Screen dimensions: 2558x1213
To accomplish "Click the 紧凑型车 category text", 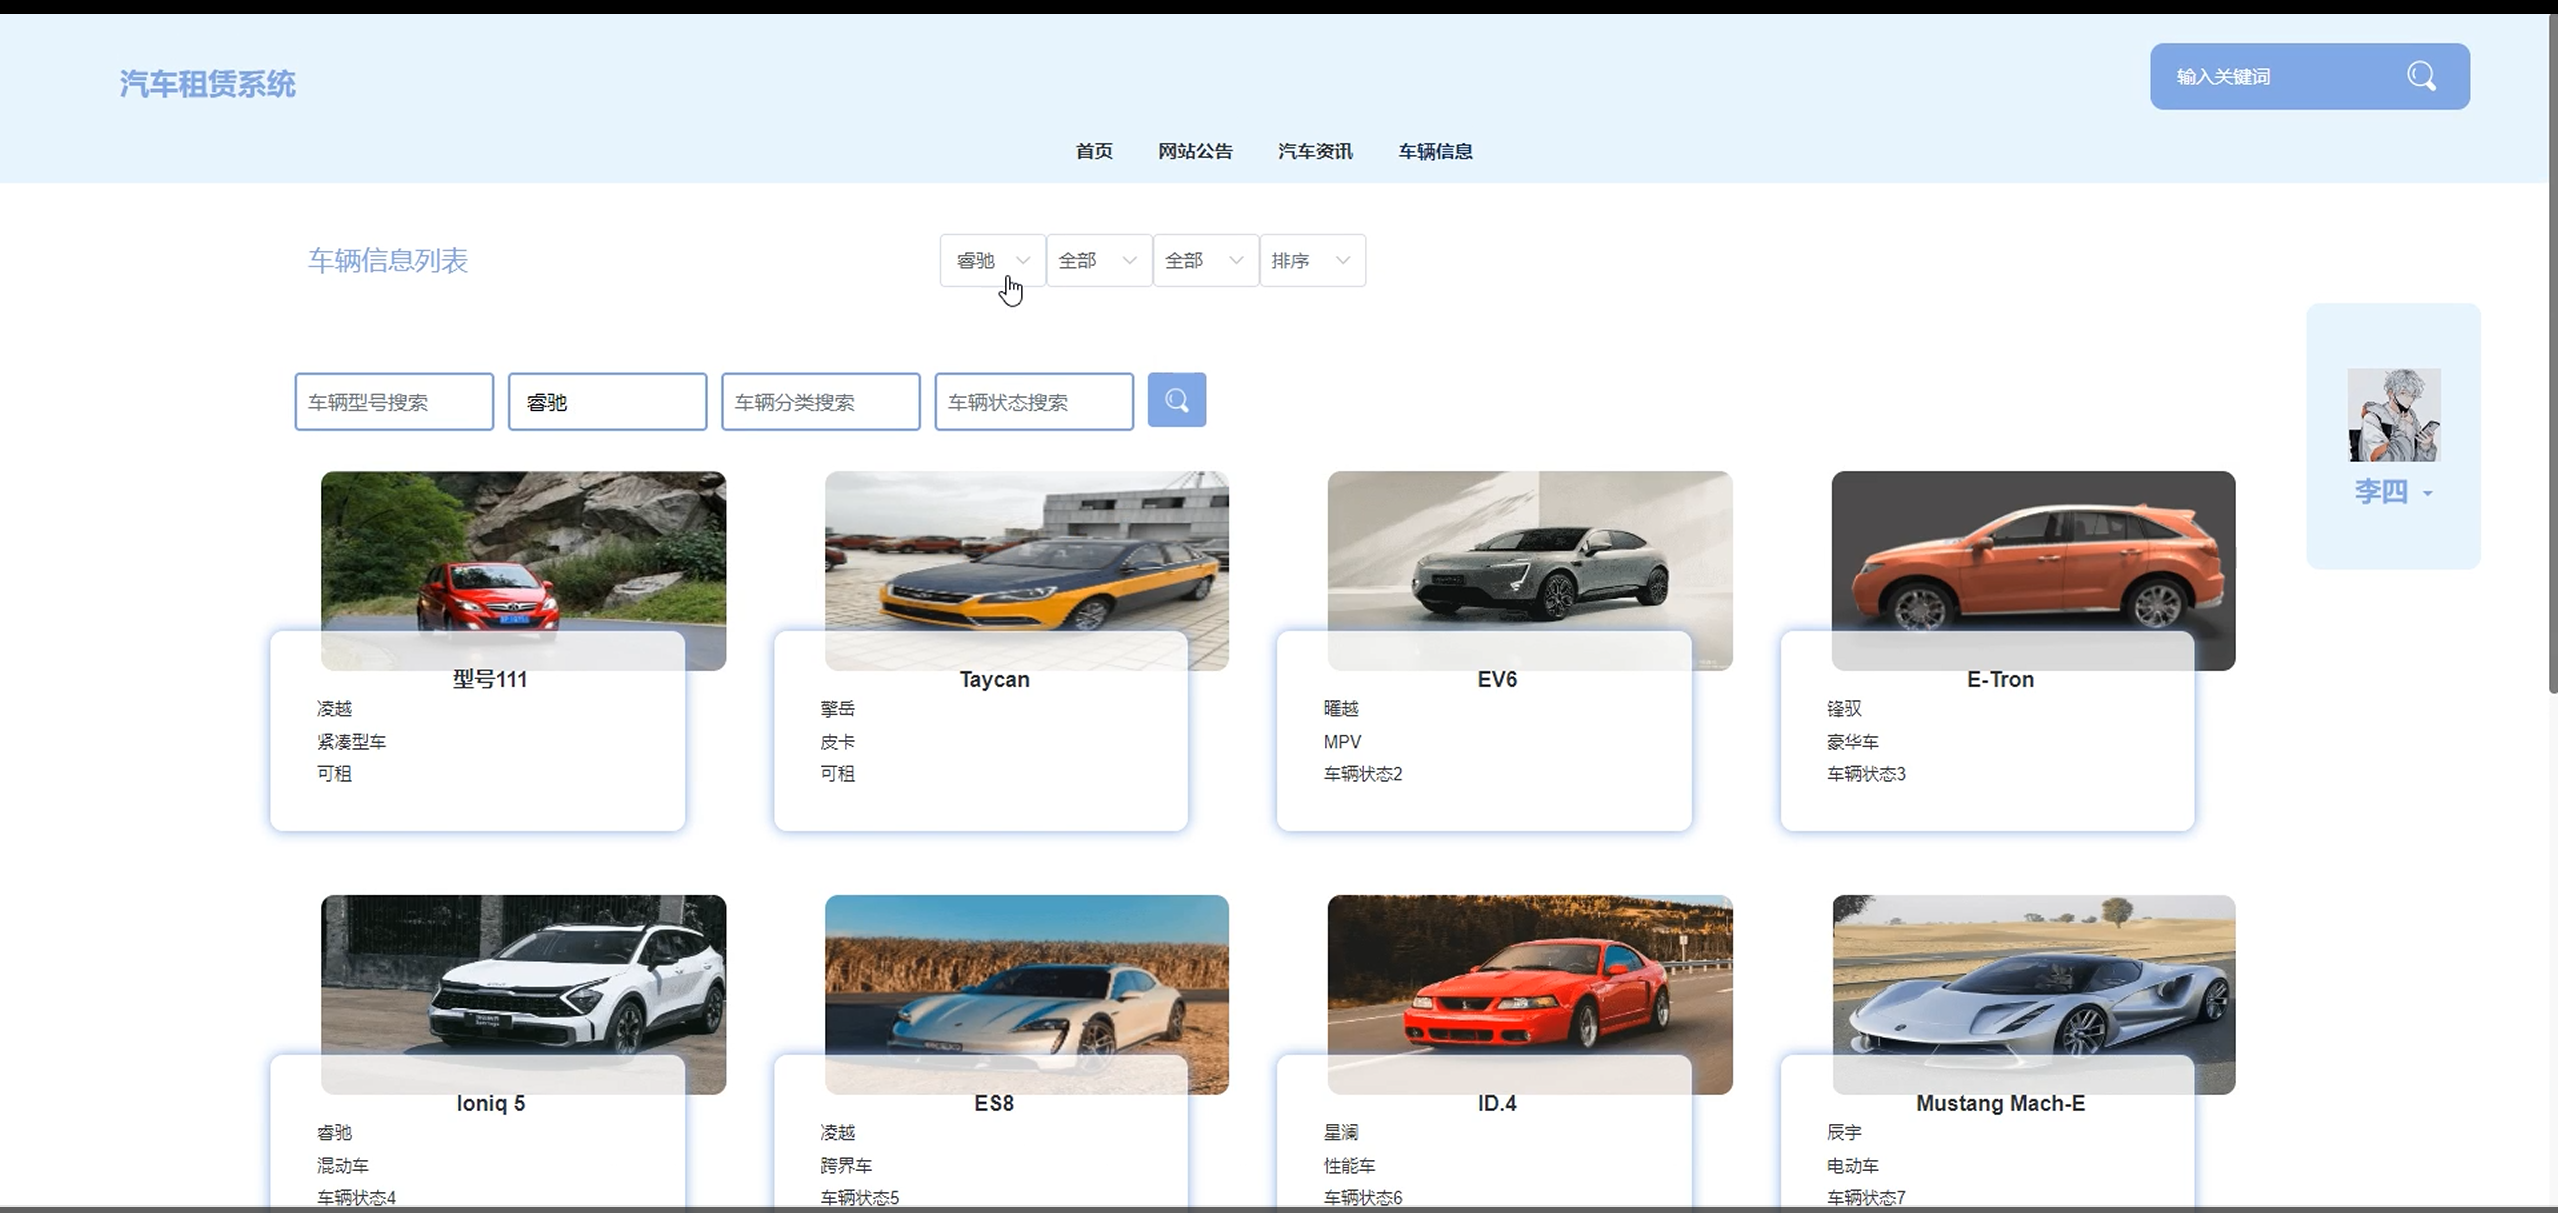I will pyautogui.click(x=351, y=742).
